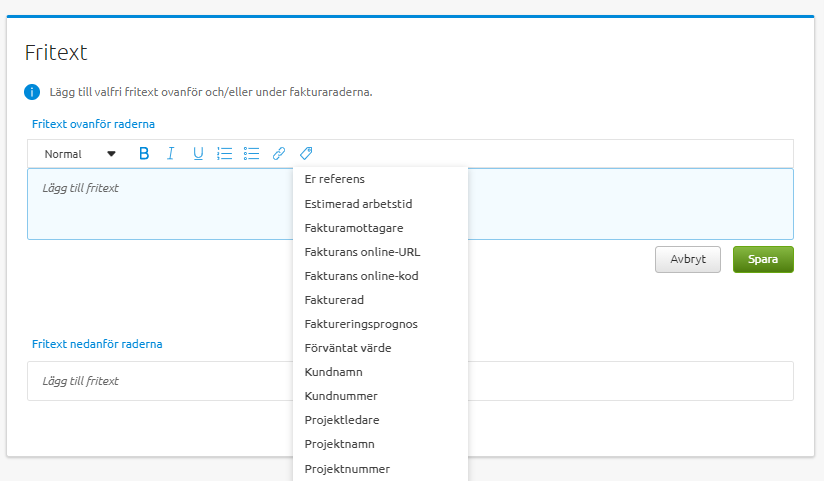Insert a bulleted list
Viewport: 824px width, 481px height.
(252, 154)
